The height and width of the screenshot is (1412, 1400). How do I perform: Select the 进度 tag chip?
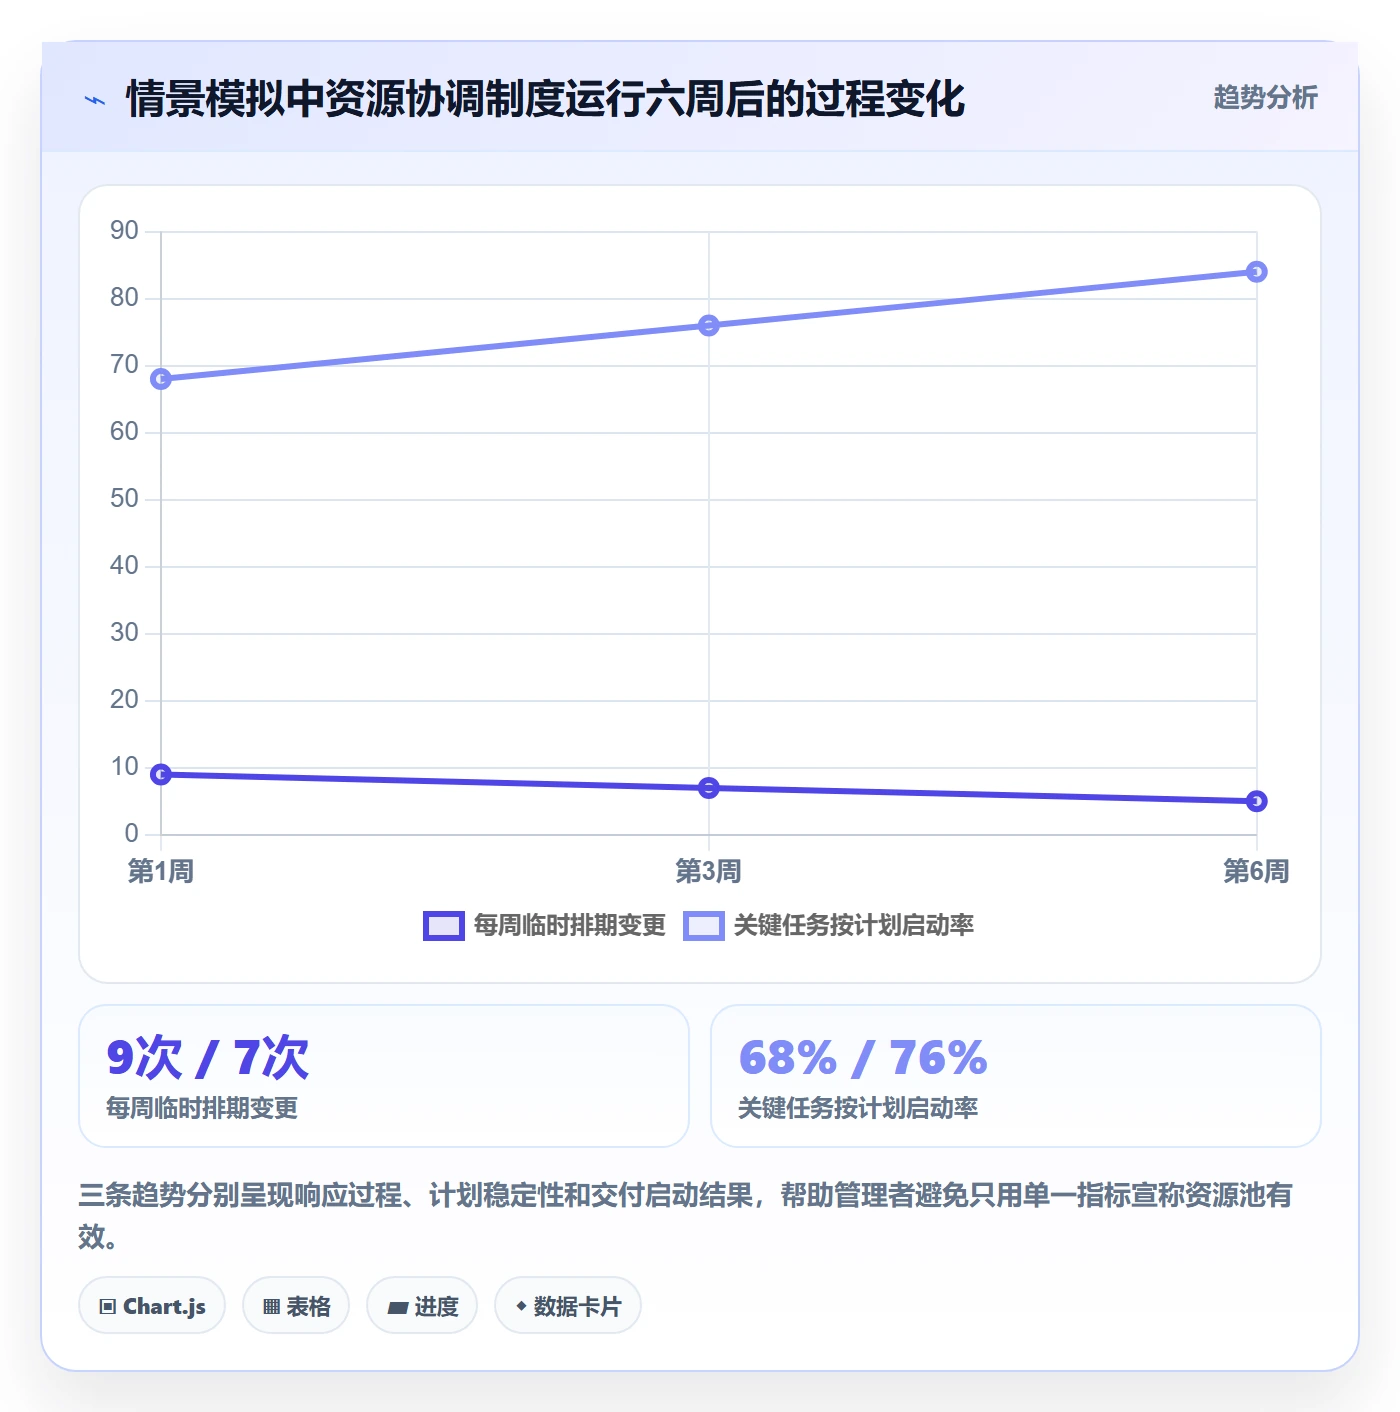422,1306
